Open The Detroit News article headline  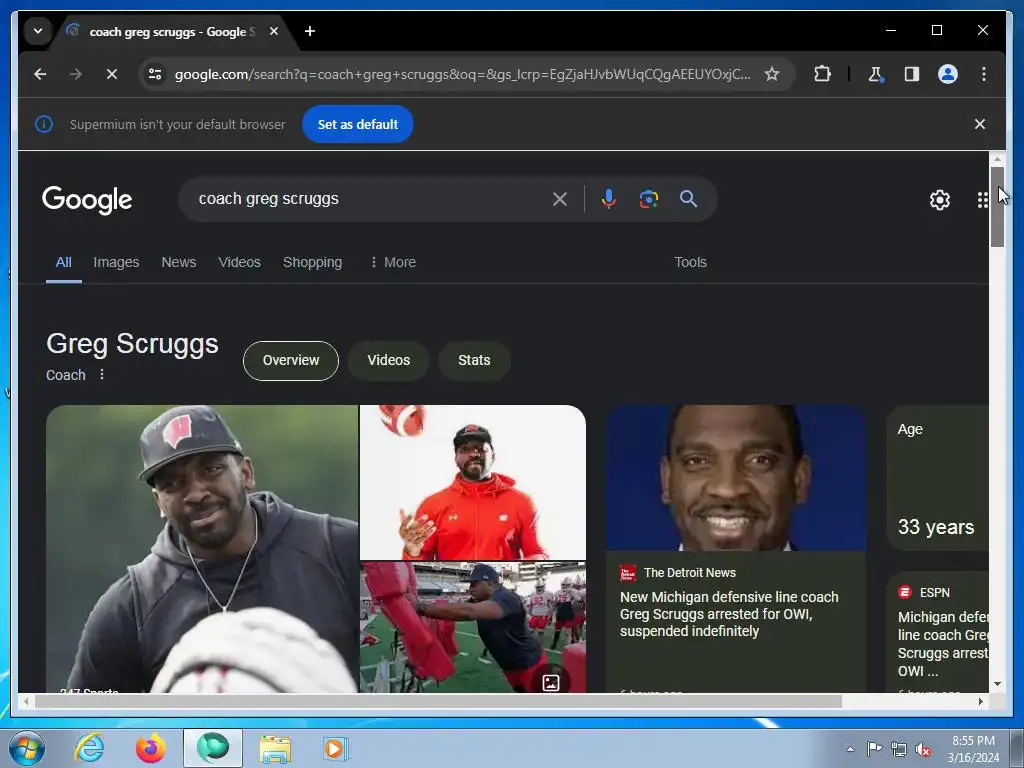729,614
